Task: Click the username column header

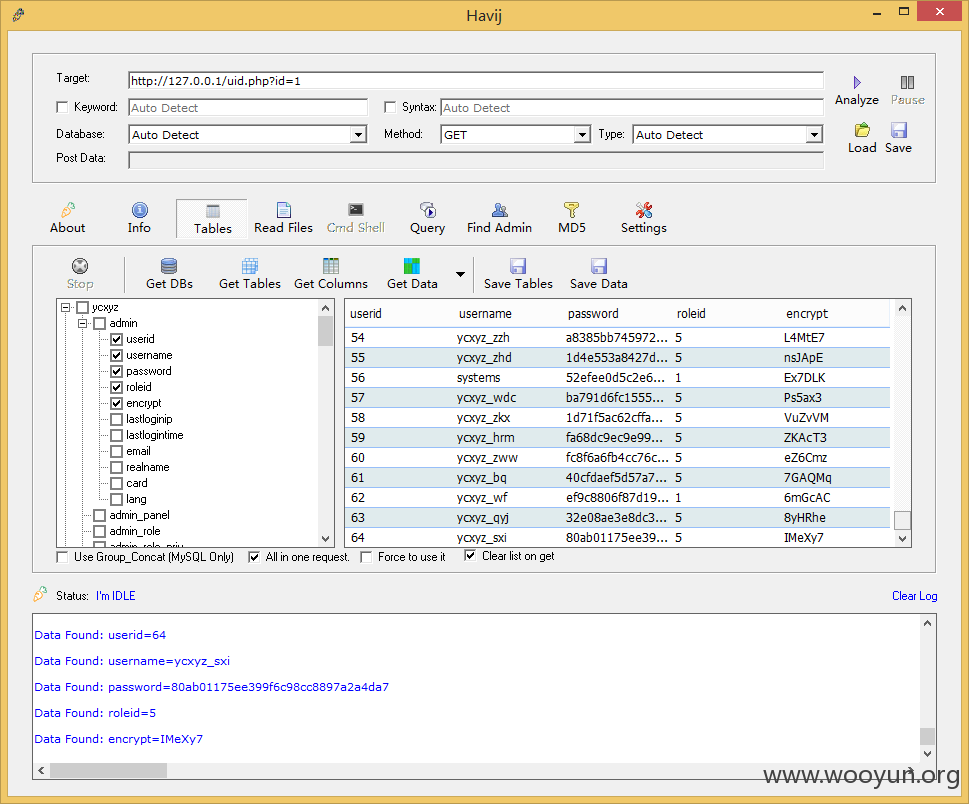Action: 485,314
